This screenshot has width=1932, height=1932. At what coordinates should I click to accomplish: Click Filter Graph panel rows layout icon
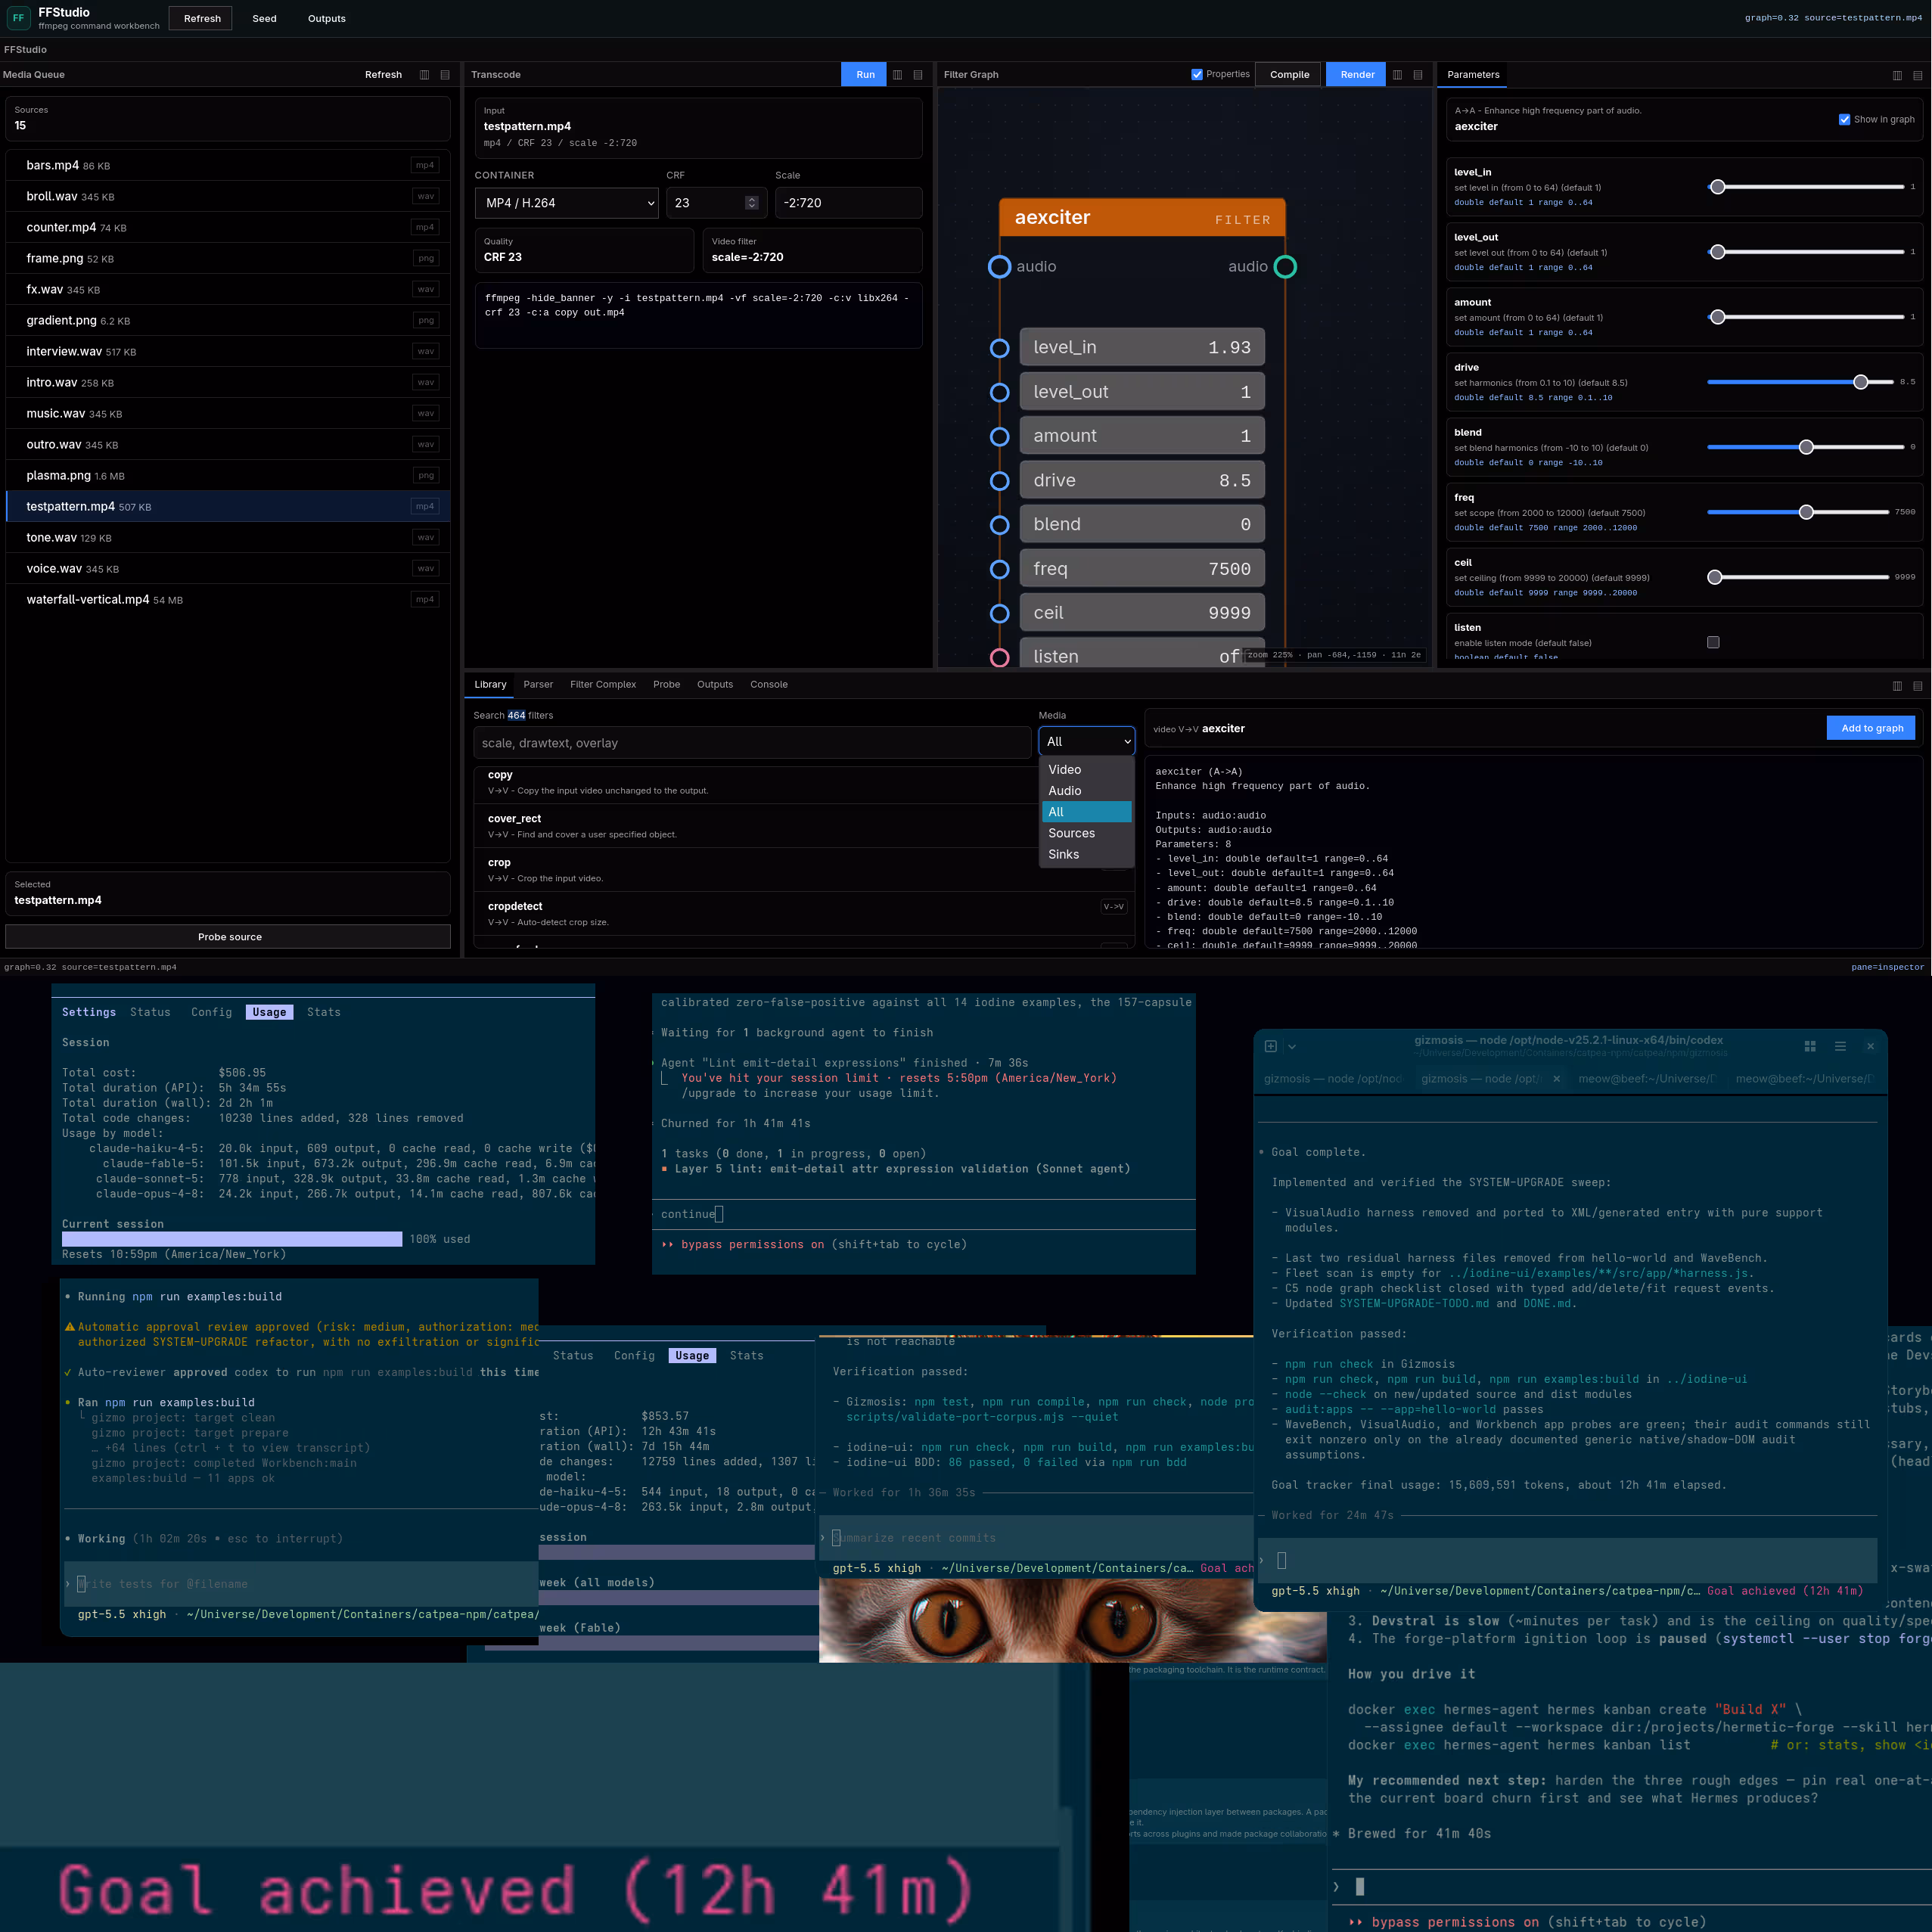1418,75
